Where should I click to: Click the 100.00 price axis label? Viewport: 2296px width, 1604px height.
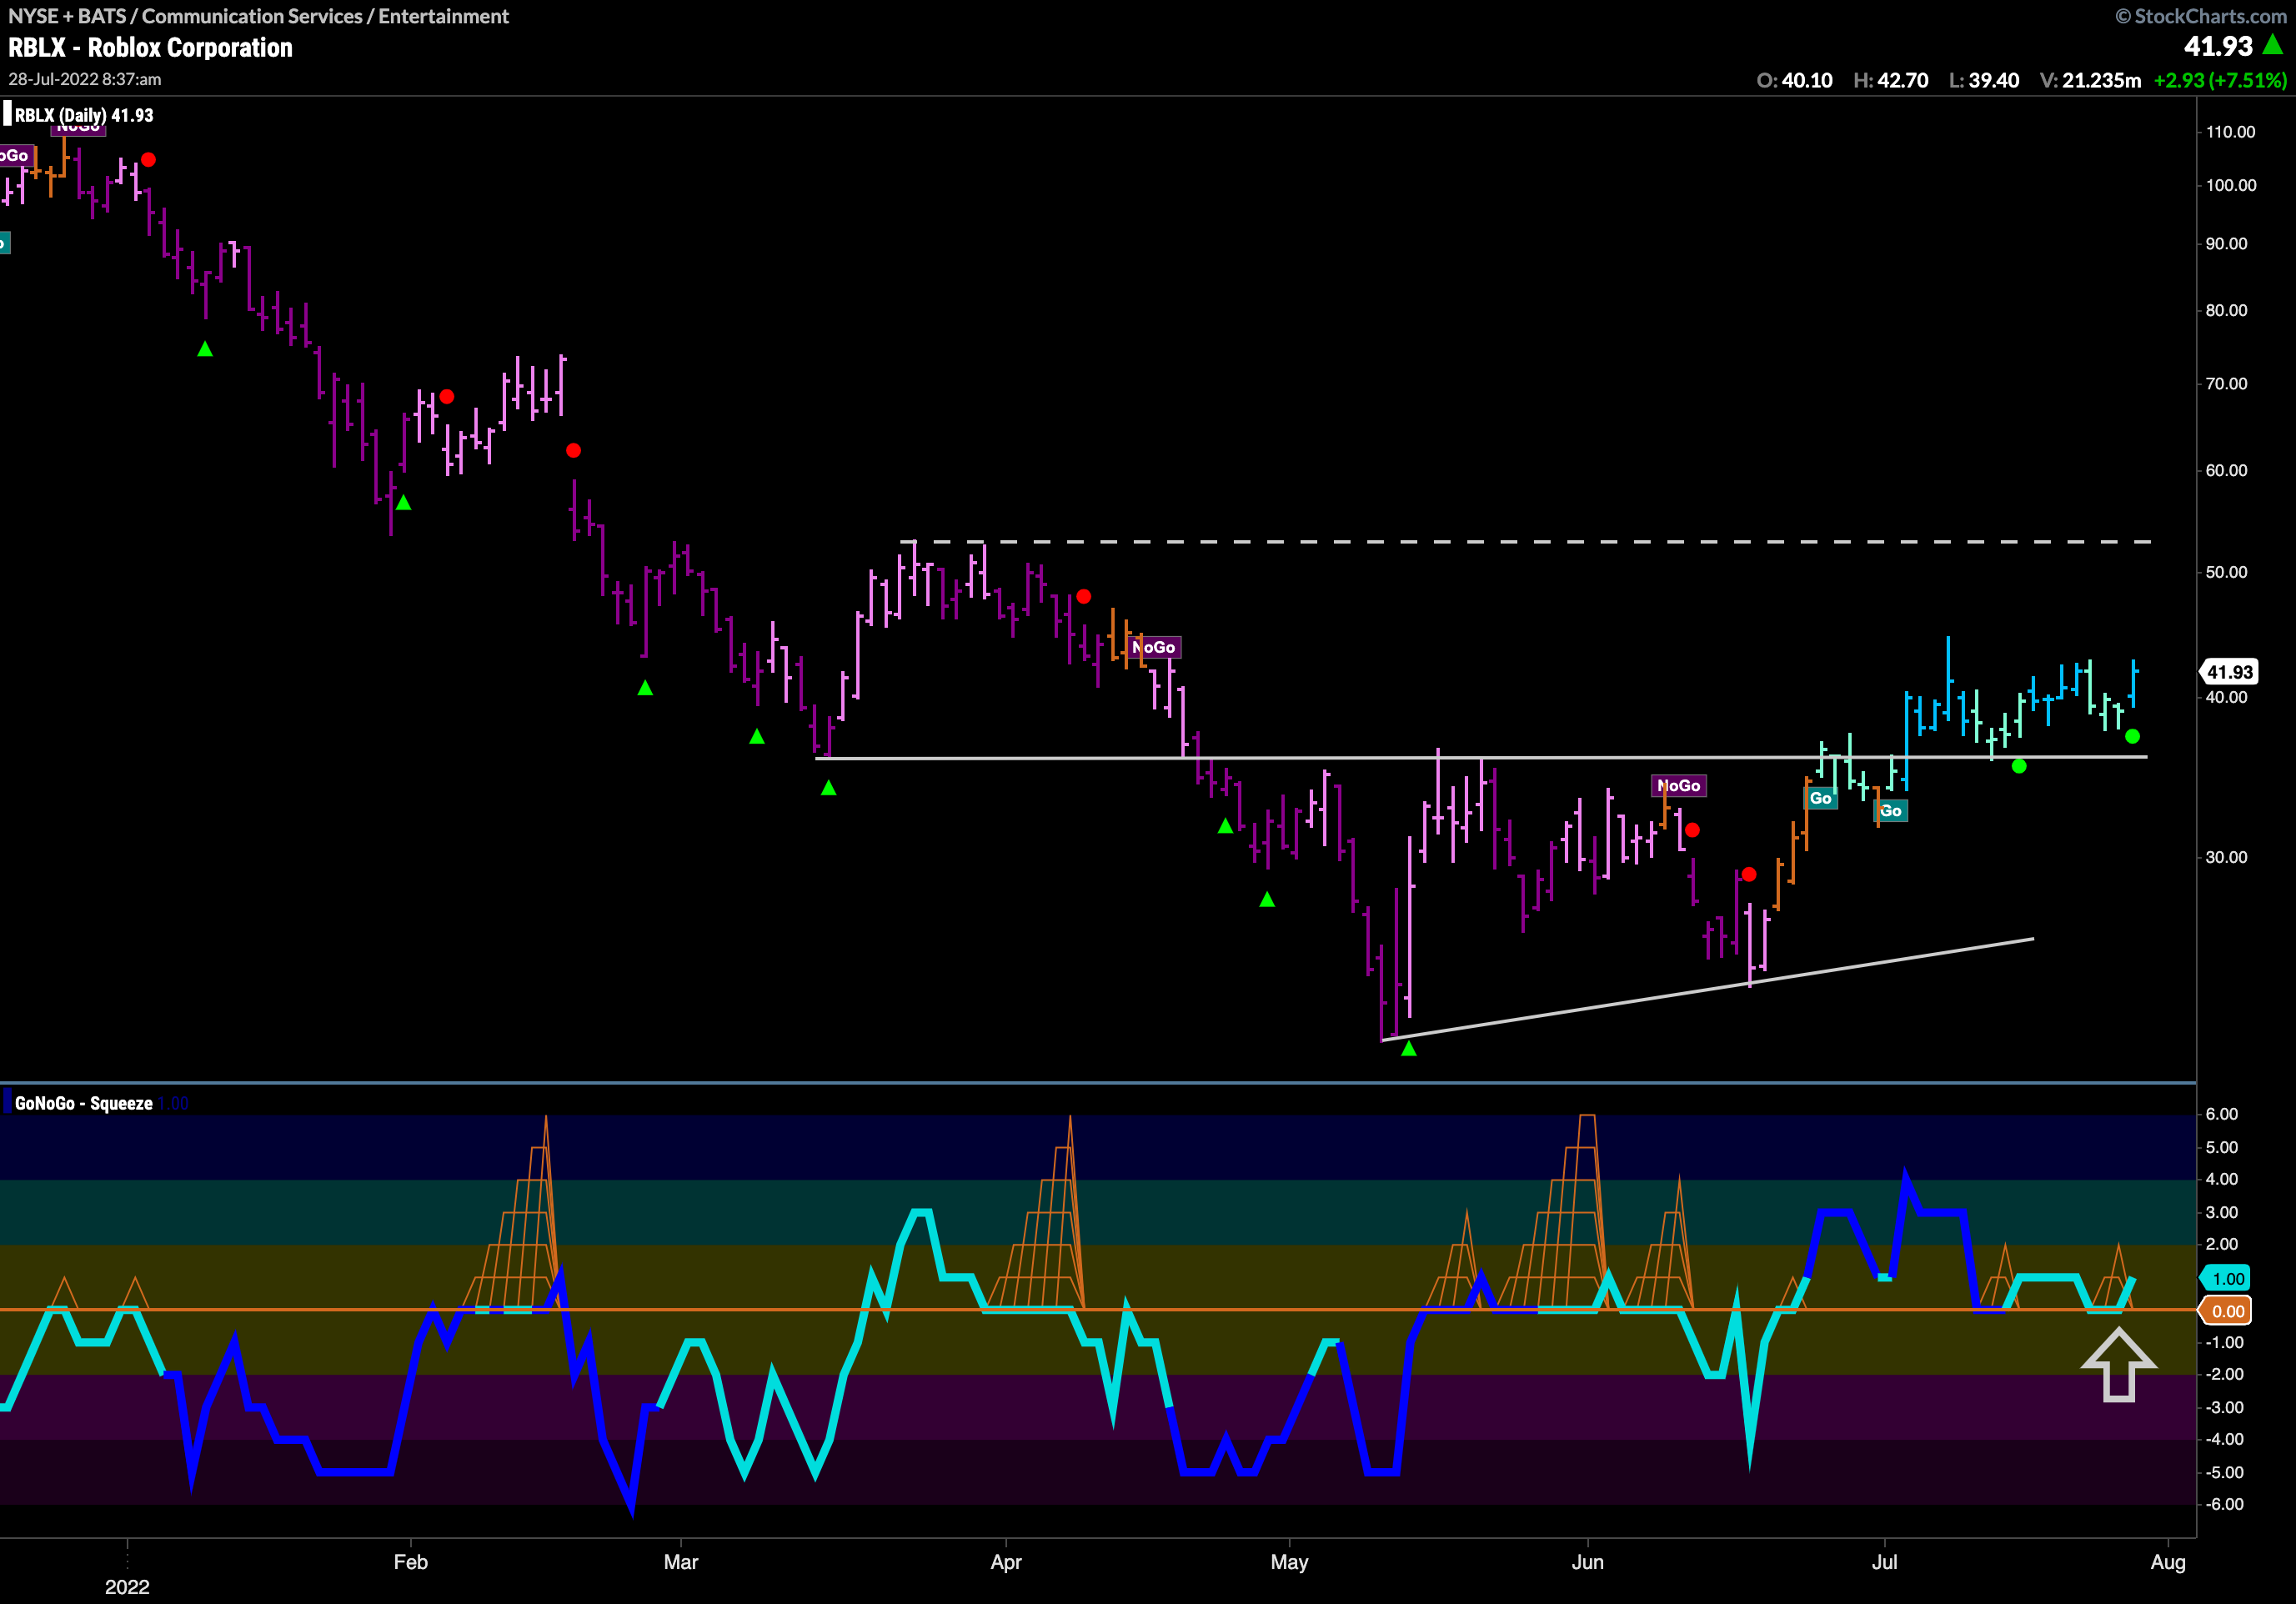pyautogui.click(x=2231, y=185)
